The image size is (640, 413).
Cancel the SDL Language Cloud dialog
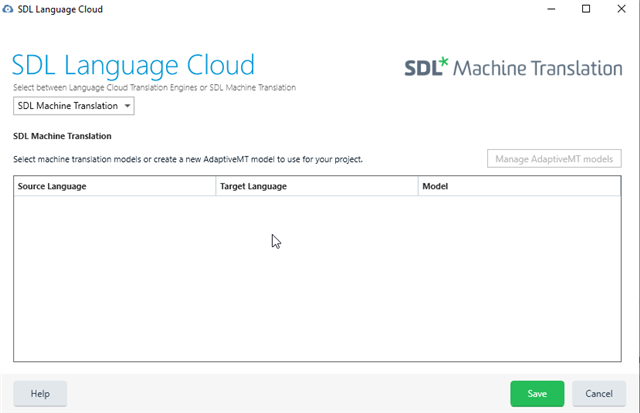[599, 394]
